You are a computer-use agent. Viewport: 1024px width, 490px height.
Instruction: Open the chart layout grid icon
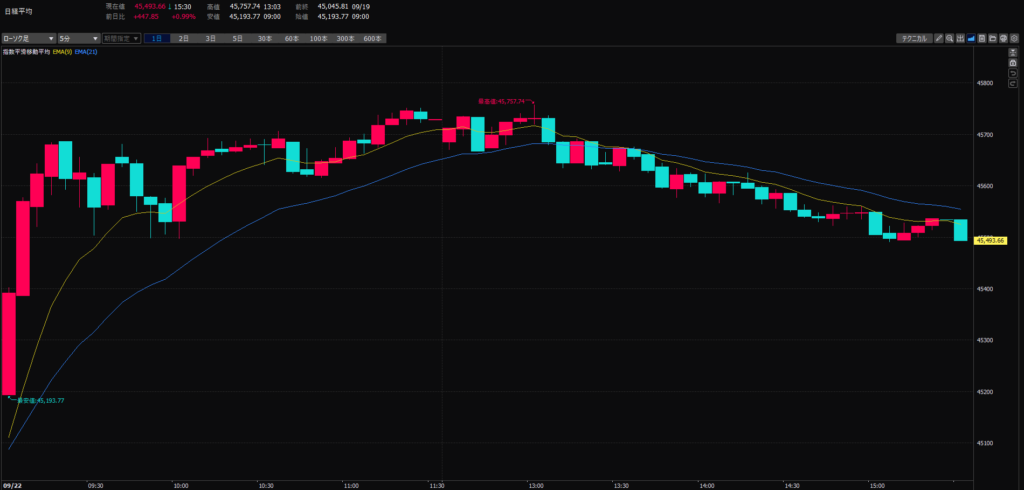pos(960,39)
